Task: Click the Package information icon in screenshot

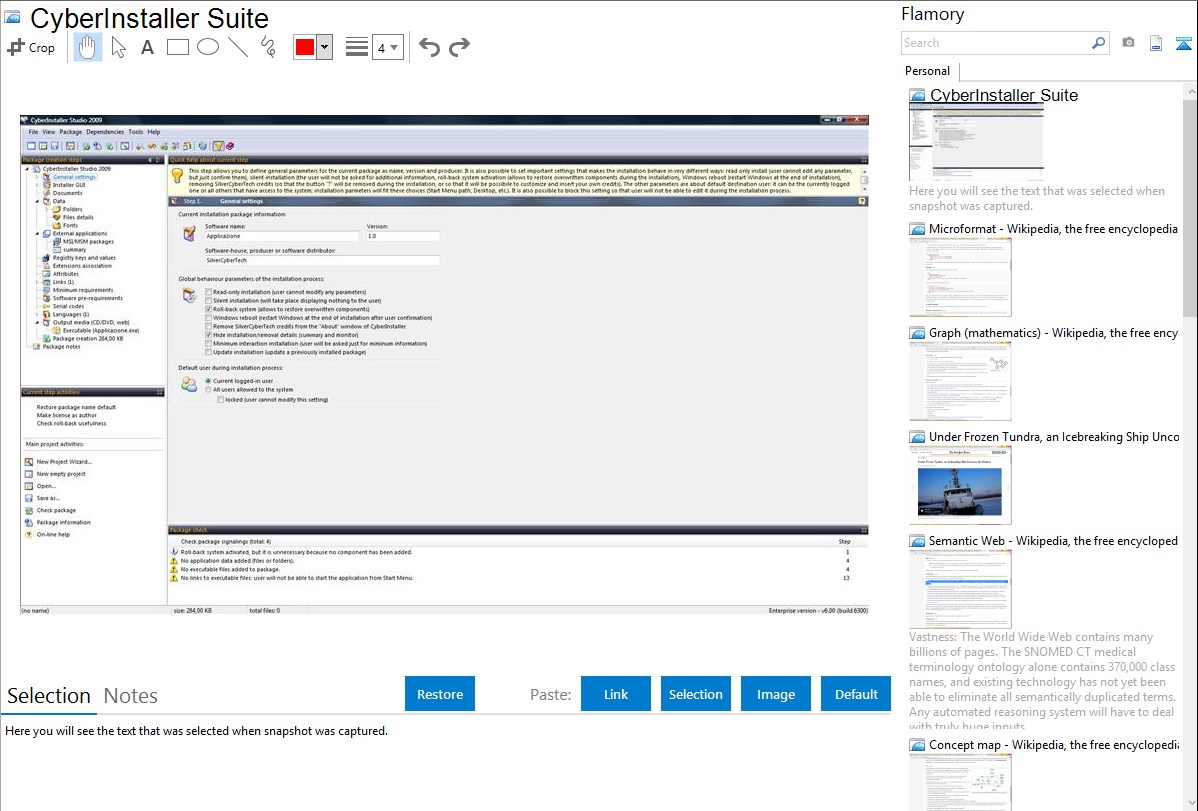Action: coord(28,522)
